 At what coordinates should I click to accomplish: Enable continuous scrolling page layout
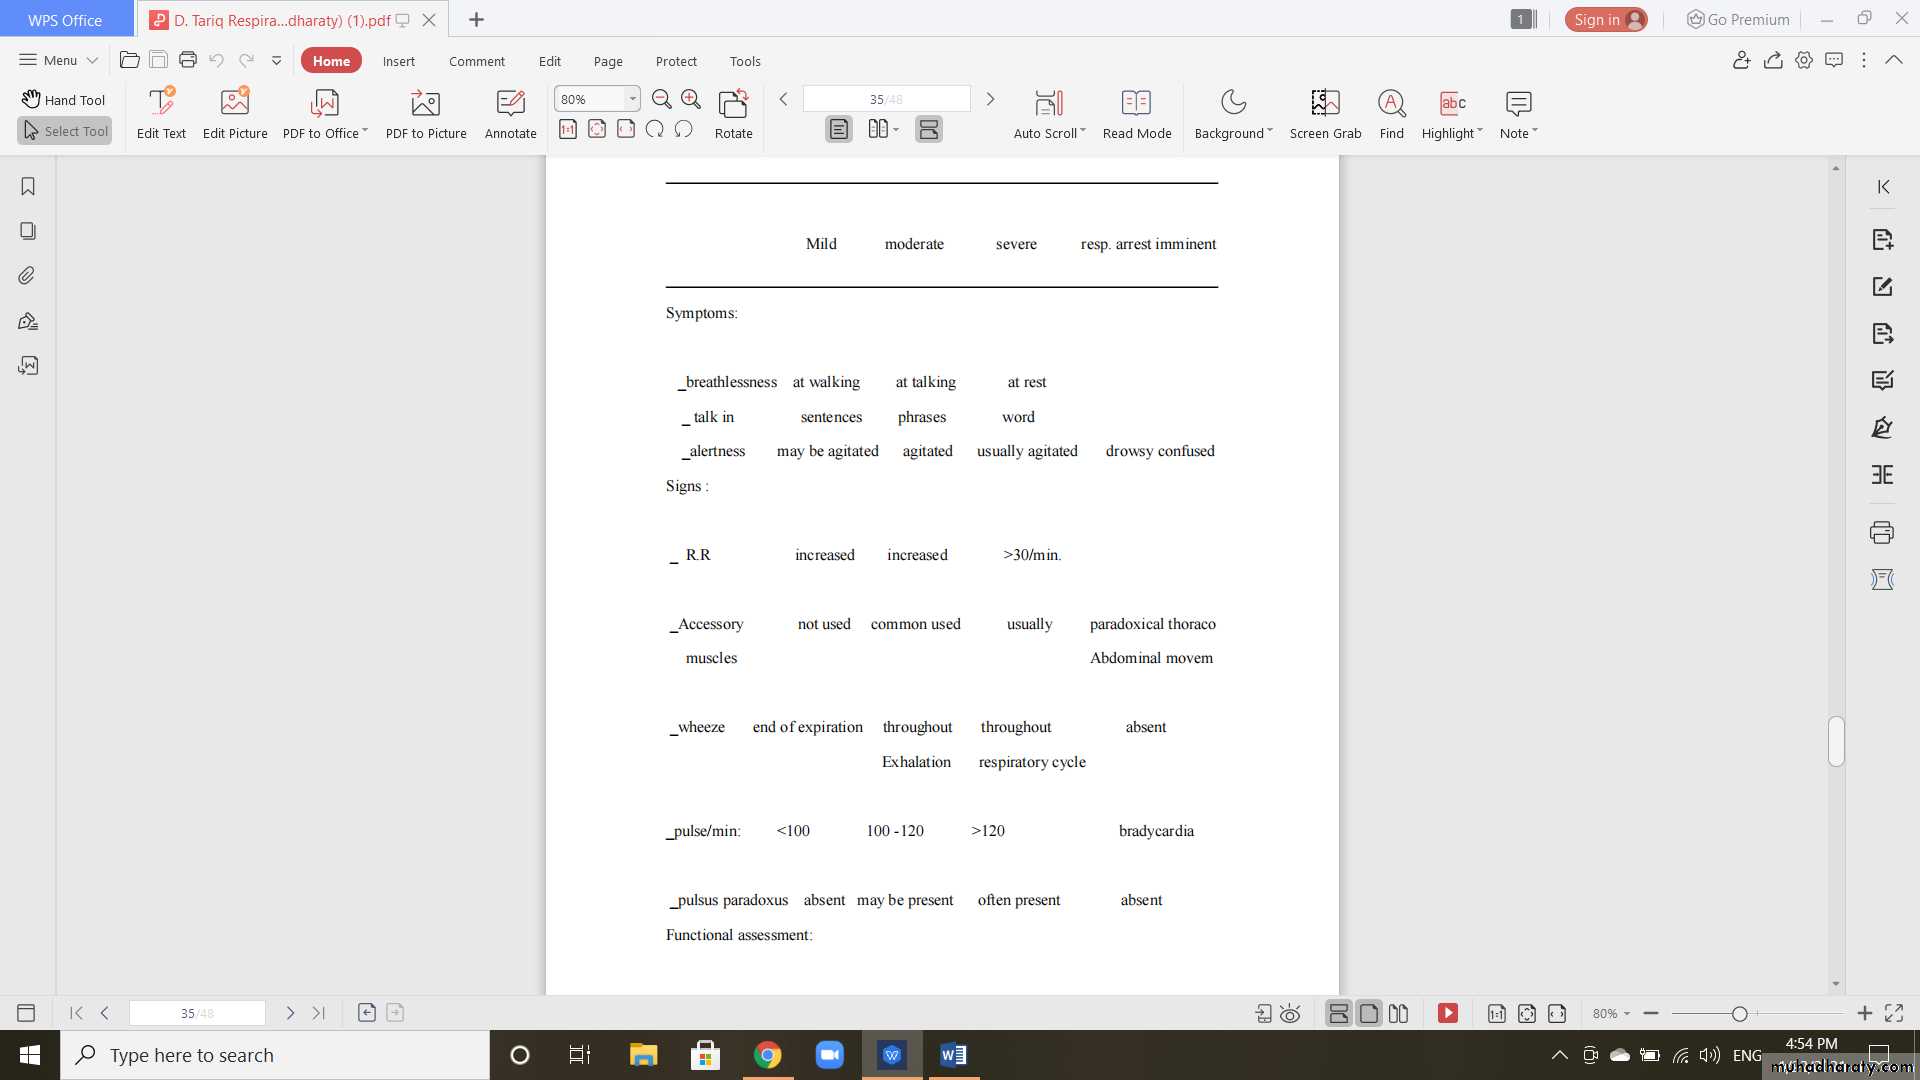(928, 129)
